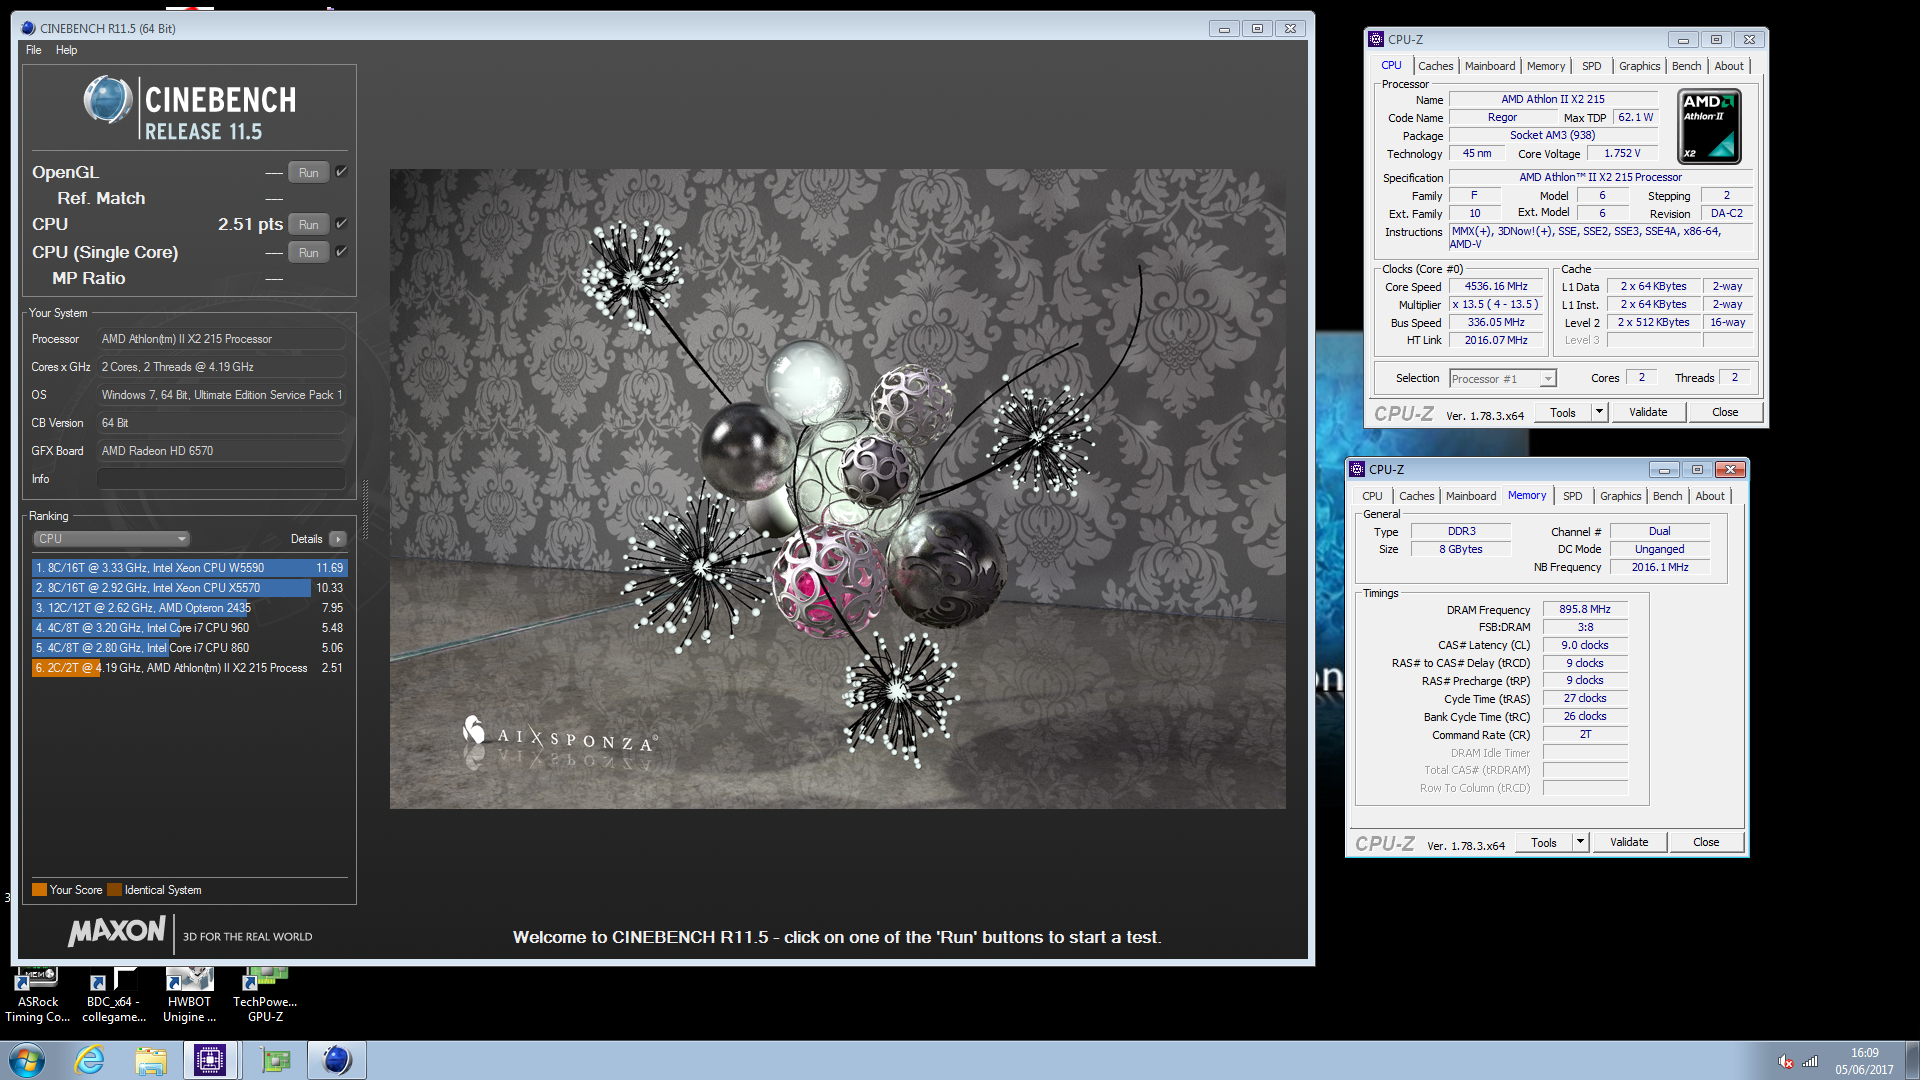Run the OpenGL benchmark
The image size is (1920, 1080).
click(x=309, y=173)
